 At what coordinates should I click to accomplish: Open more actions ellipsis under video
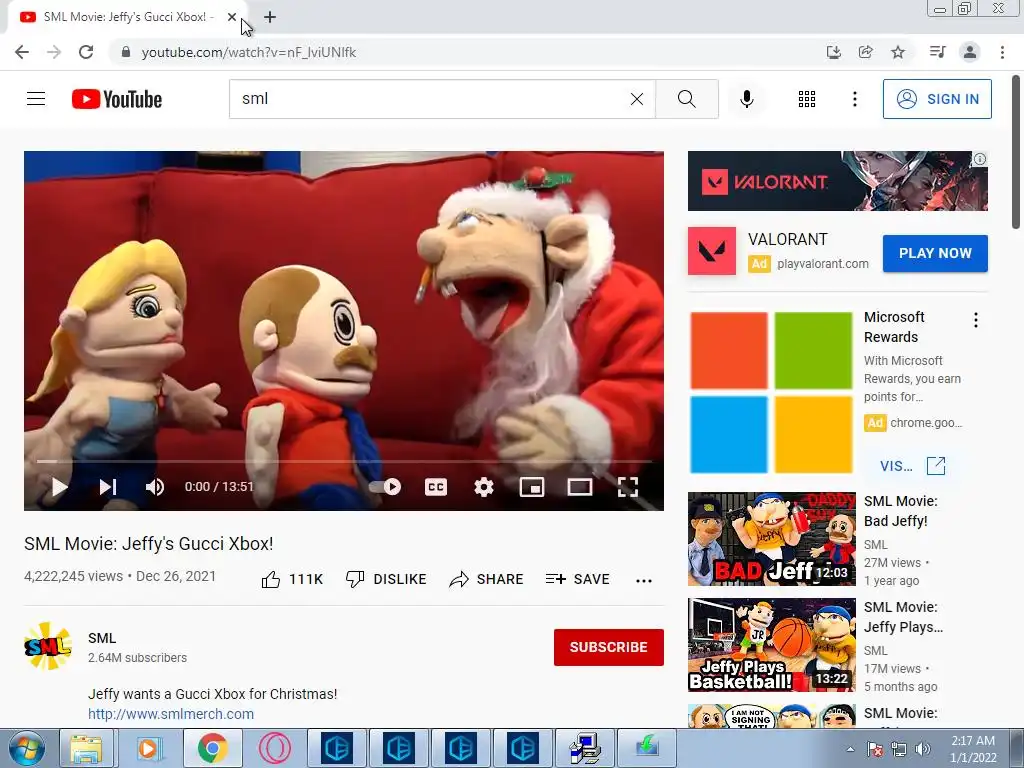pyautogui.click(x=644, y=581)
